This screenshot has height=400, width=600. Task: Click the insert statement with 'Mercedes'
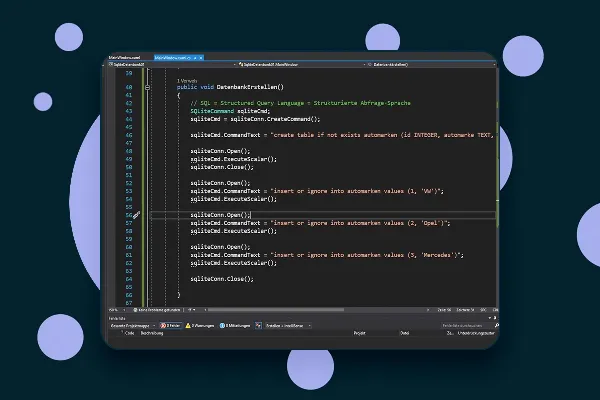(x=327, y=255)
